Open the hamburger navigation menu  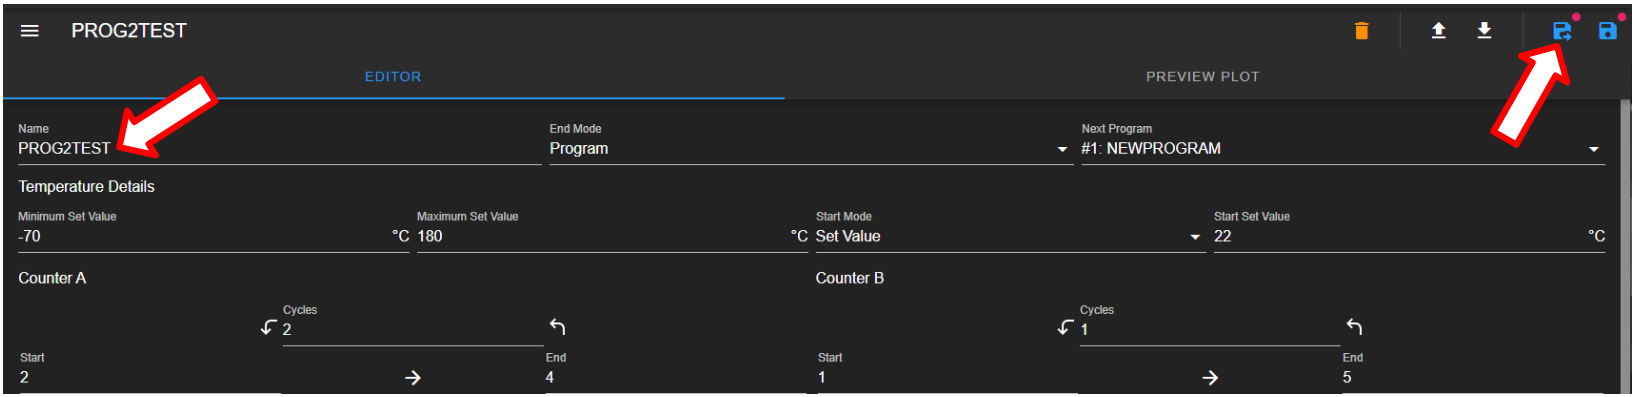(x=30, y=31)
